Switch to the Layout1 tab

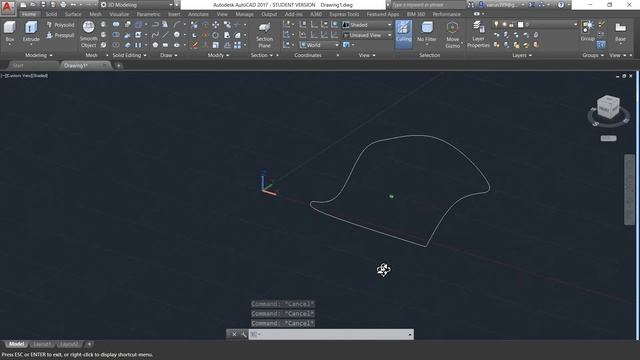pyautogui.click(x=42, y=344)
